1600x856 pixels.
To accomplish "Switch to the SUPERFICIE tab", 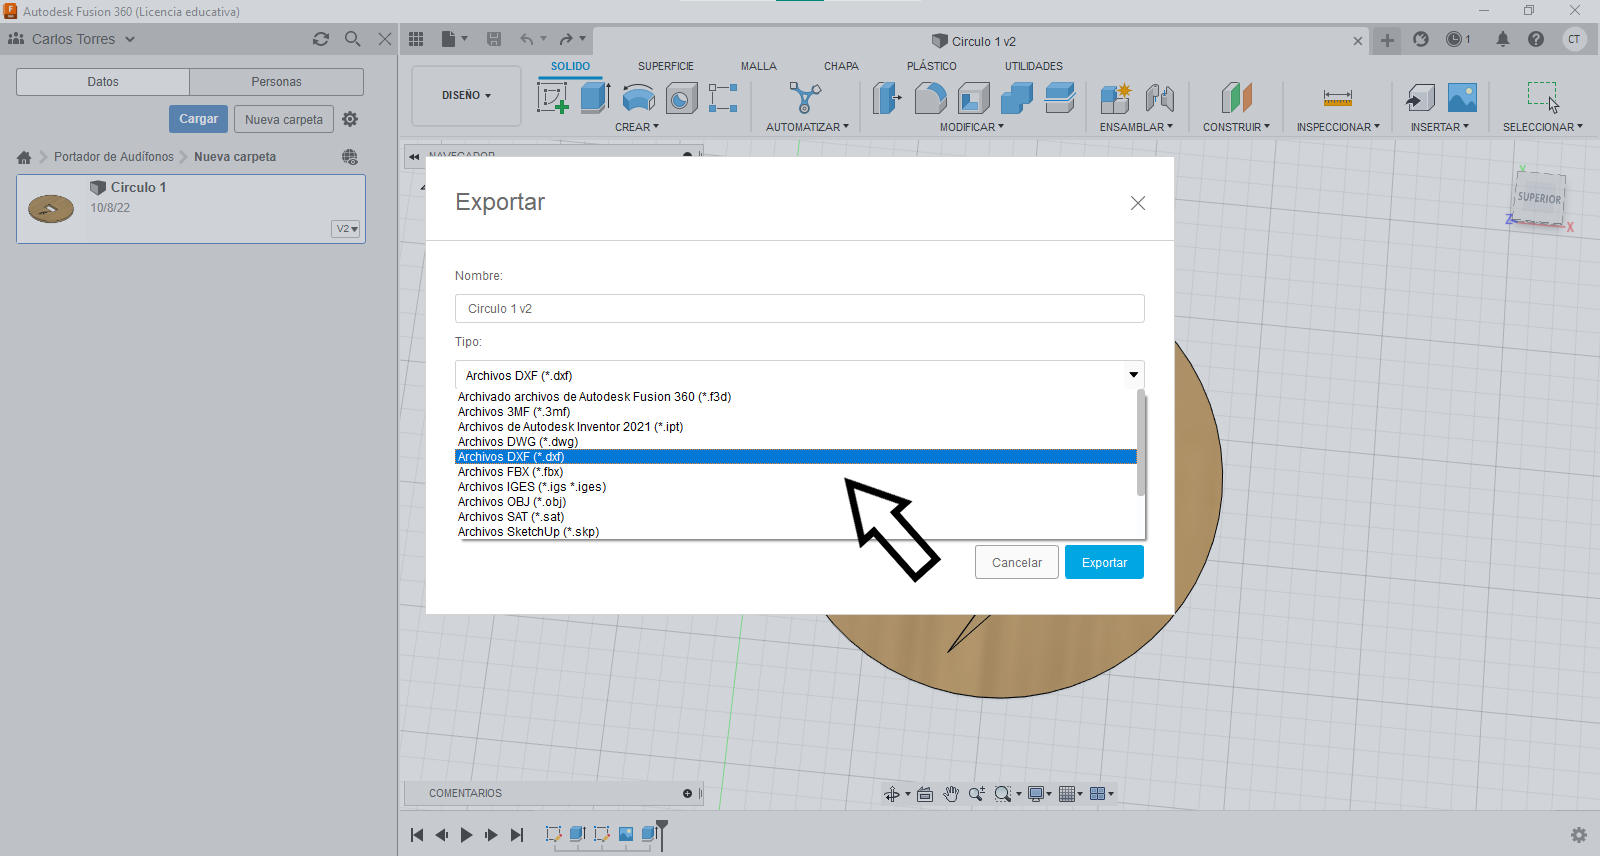I will click(666, 66).
